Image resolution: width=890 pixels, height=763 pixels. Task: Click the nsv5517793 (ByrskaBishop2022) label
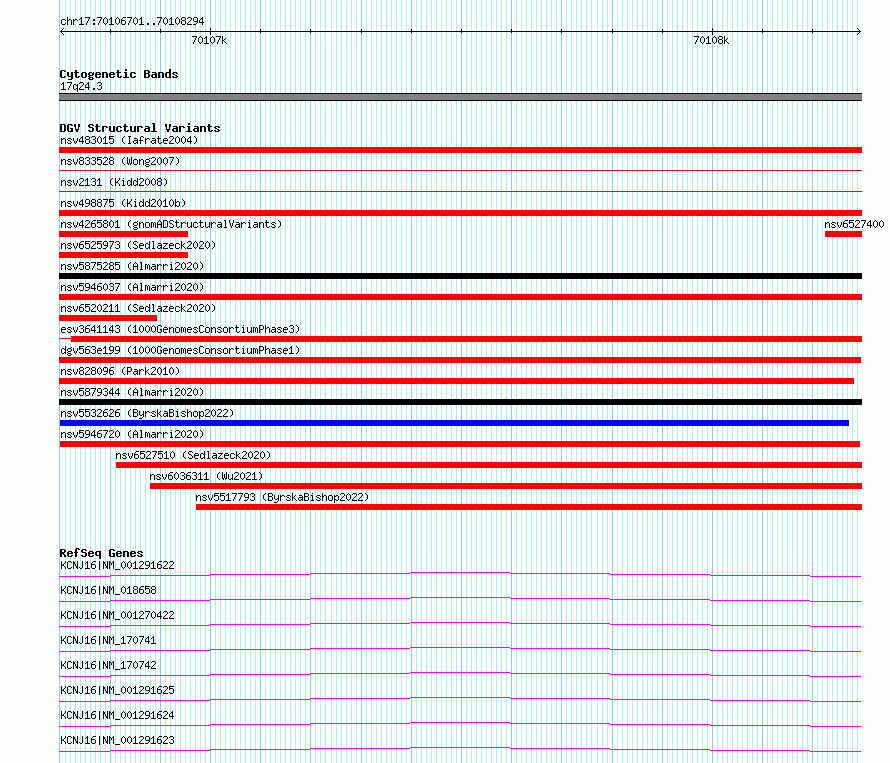point(282,497)
